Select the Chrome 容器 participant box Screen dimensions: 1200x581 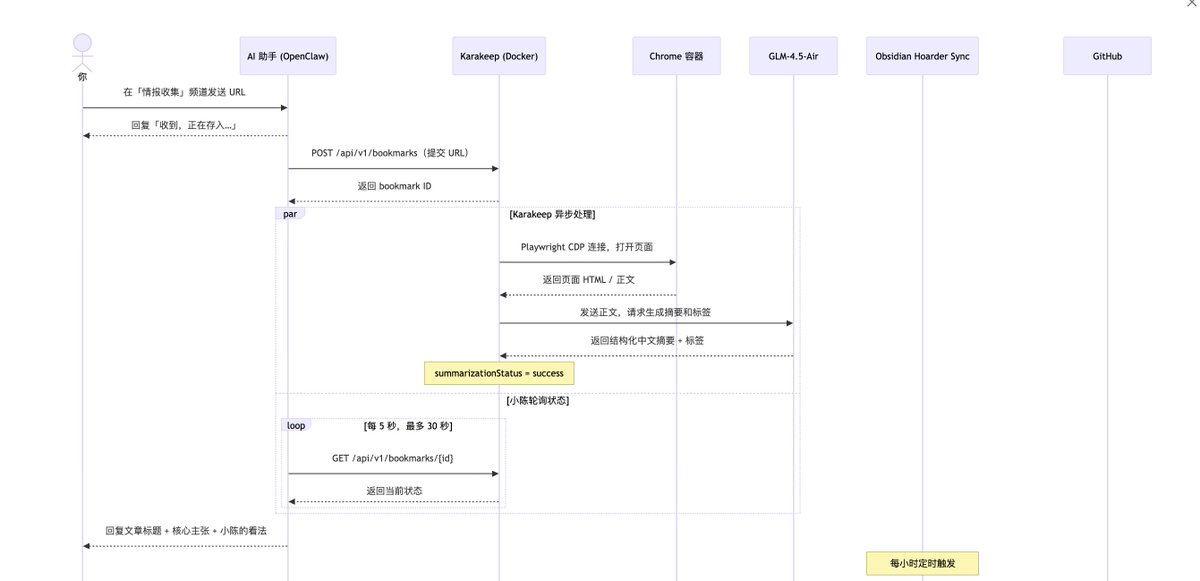[677, 56]
